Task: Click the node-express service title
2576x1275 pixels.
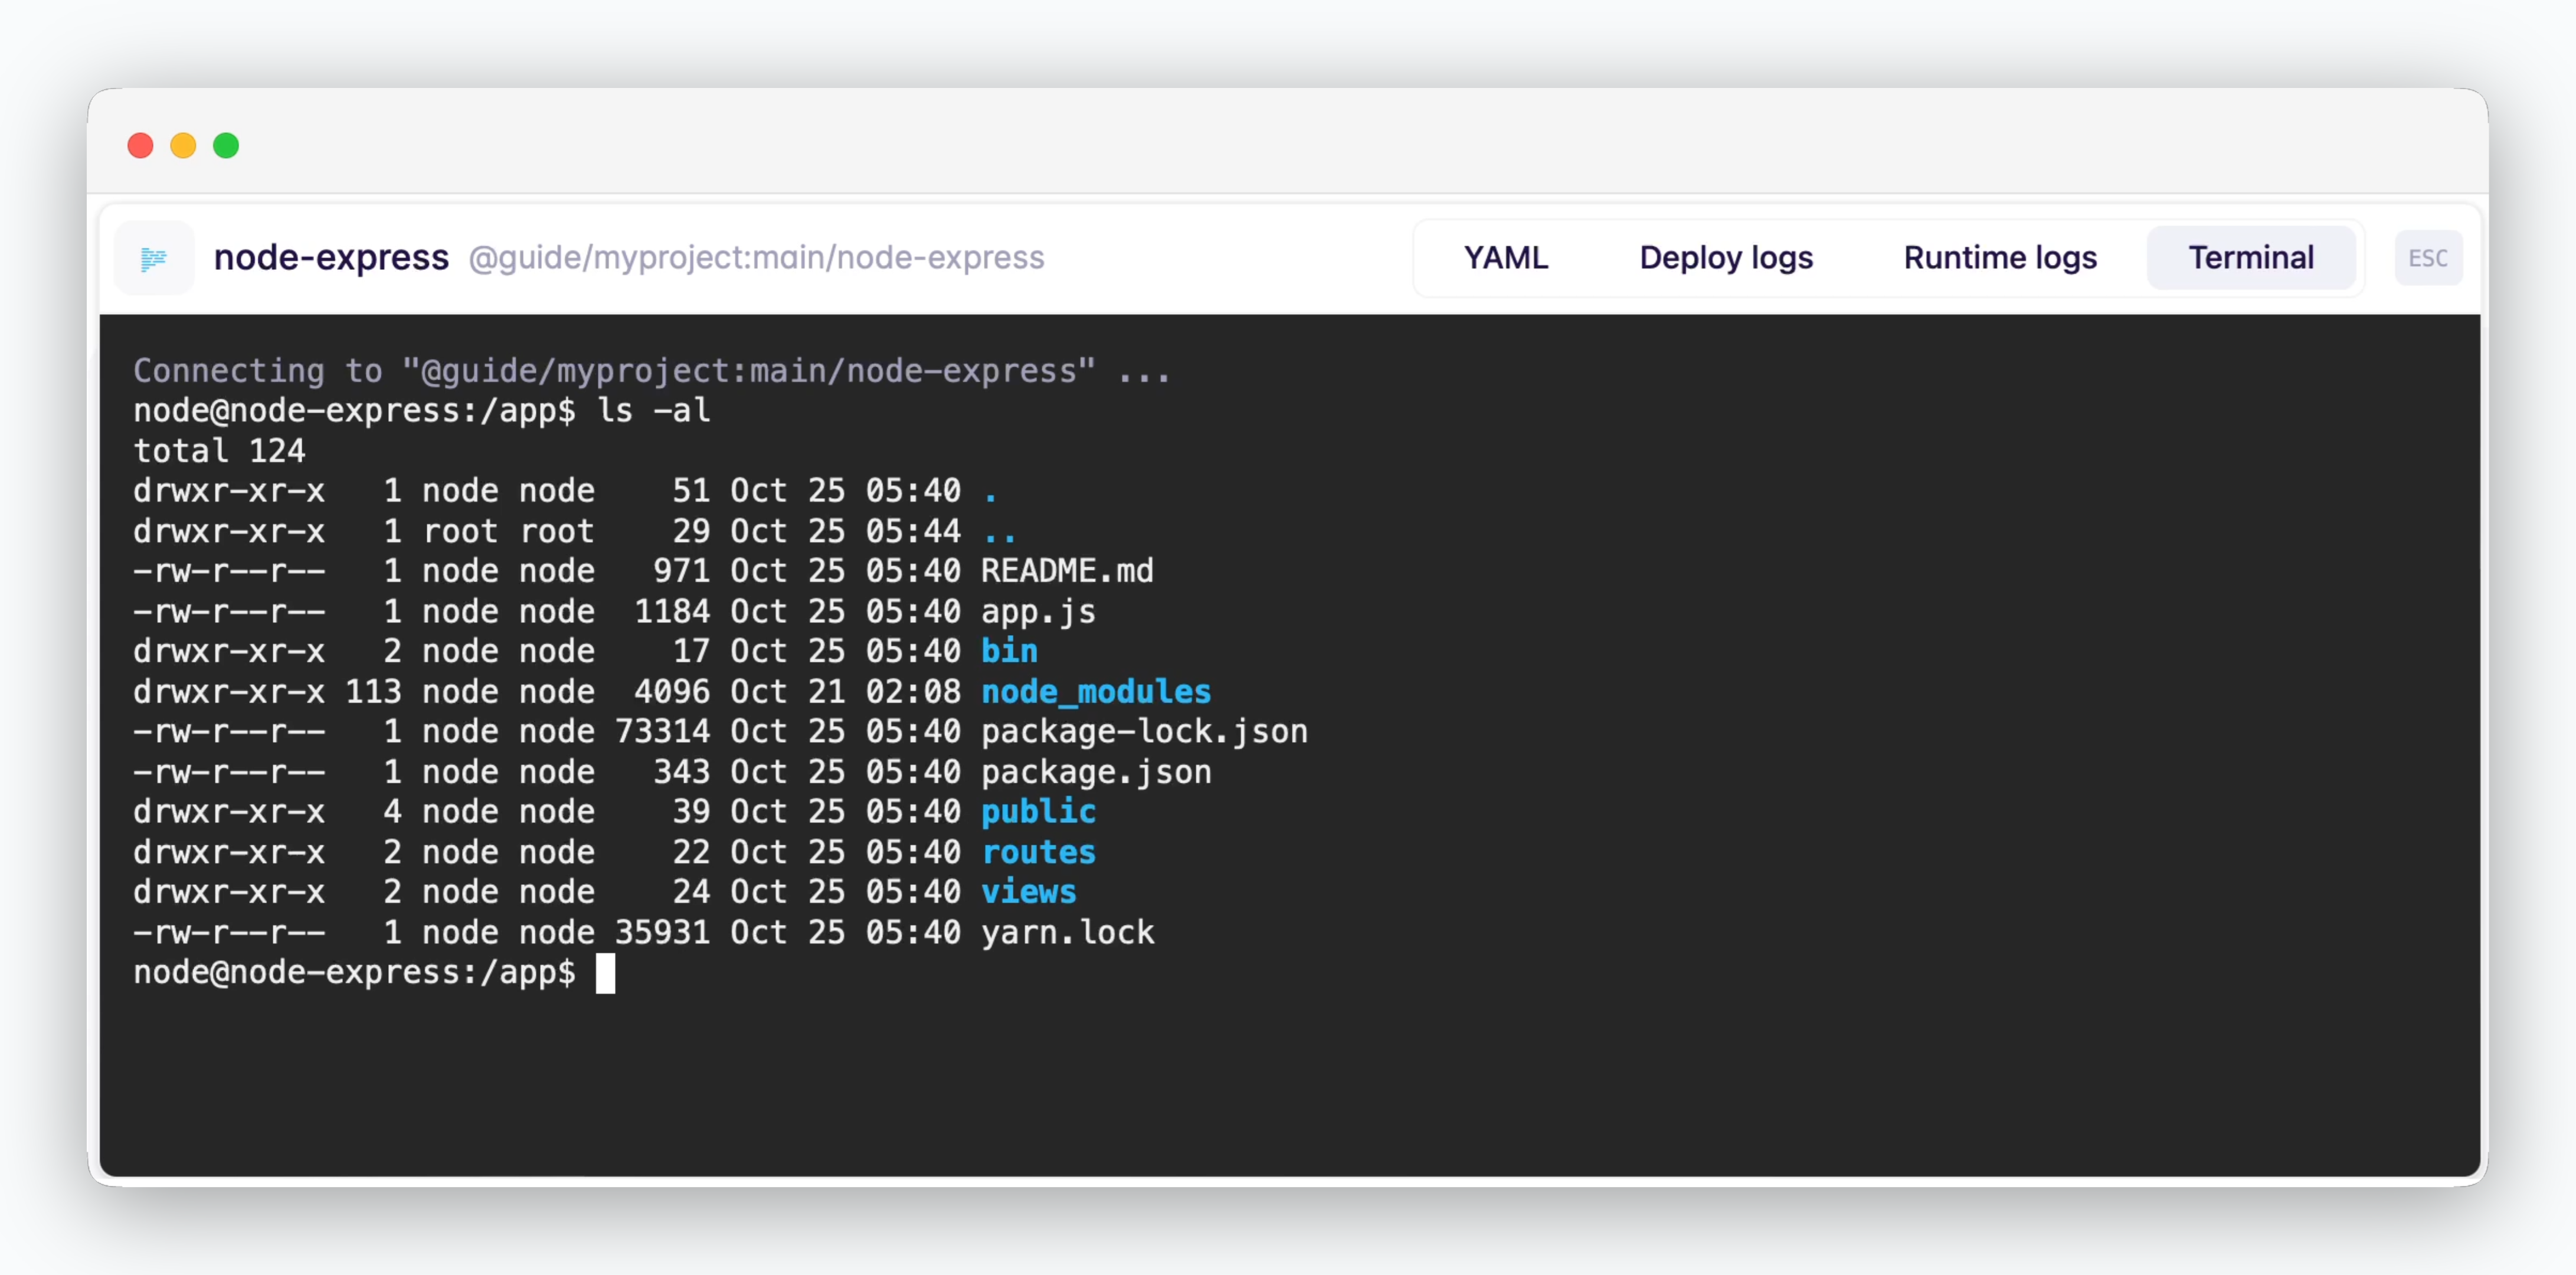Action: pos(331,258)
